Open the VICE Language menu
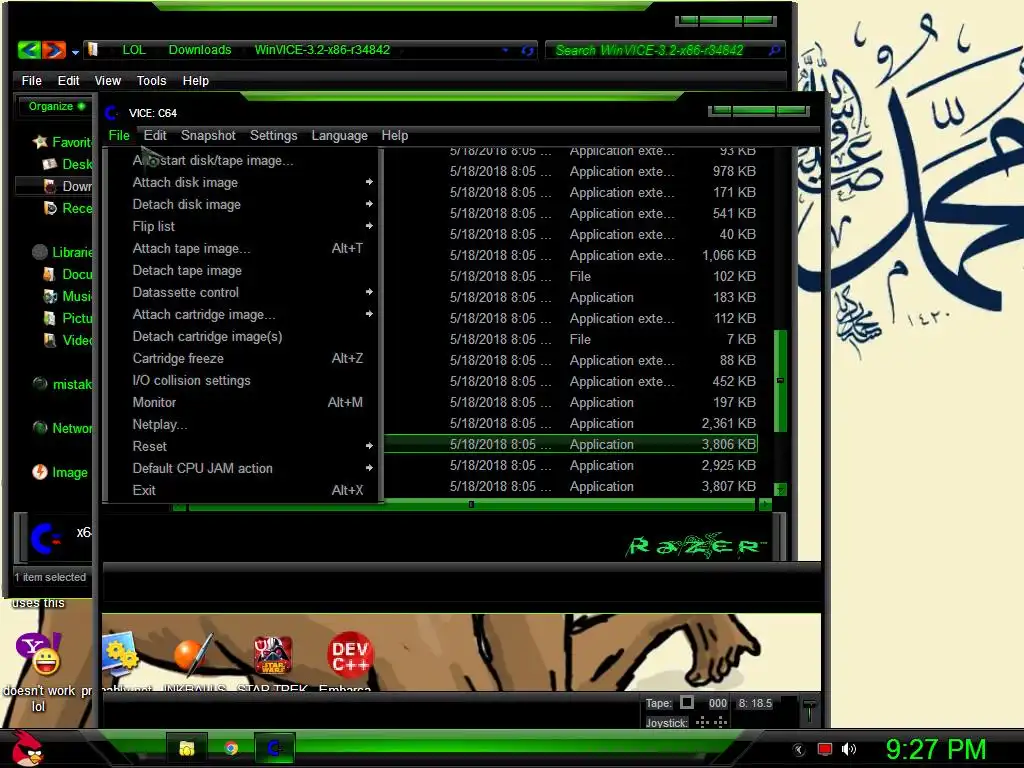The height and width of the screenshot is (768, 1024). coord(340,135)
